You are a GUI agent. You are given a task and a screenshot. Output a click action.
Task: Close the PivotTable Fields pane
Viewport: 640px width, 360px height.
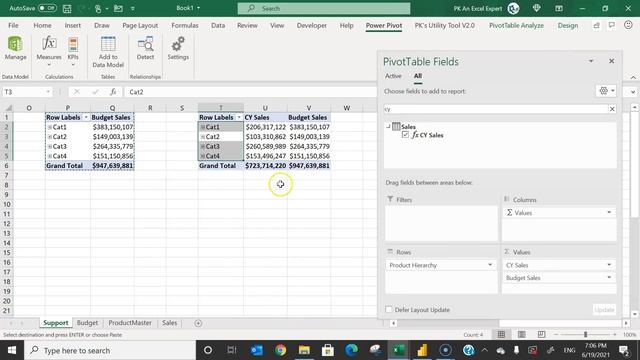coord(611,61)
